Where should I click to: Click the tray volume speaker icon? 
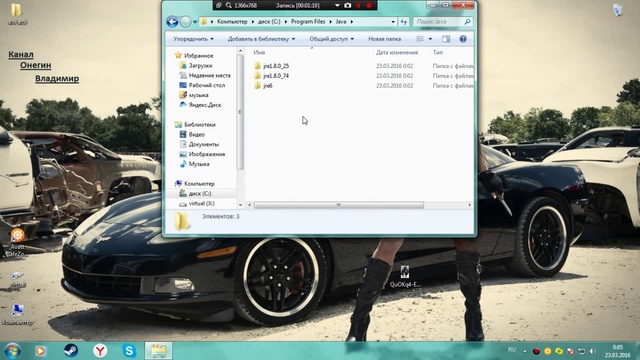[x=593, y=351]
